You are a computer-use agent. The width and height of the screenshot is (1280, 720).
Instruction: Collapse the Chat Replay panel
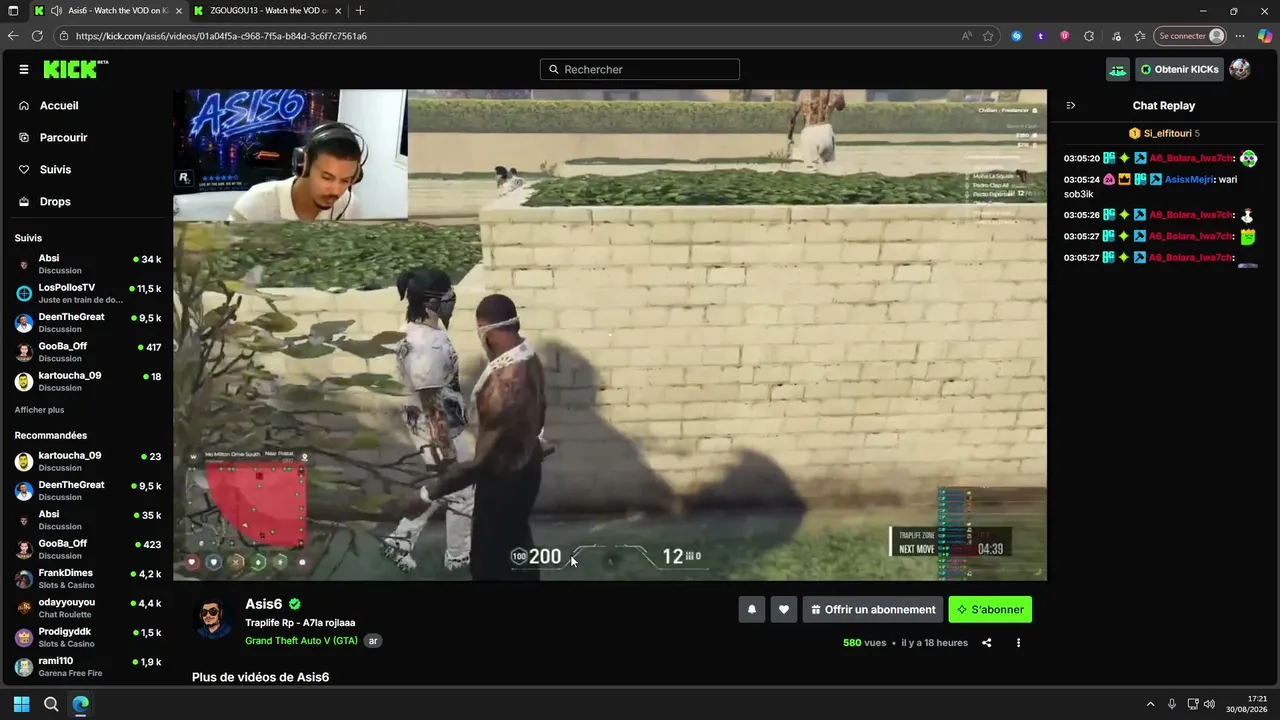tap(1071, 106)
